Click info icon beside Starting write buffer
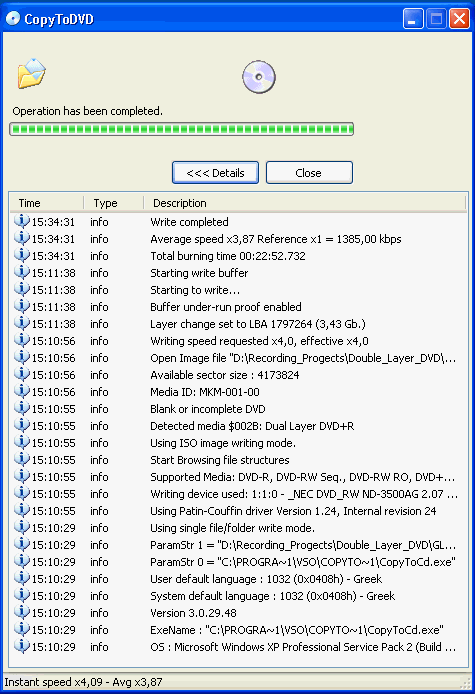475x694 pixels. (x=21, y=272)
